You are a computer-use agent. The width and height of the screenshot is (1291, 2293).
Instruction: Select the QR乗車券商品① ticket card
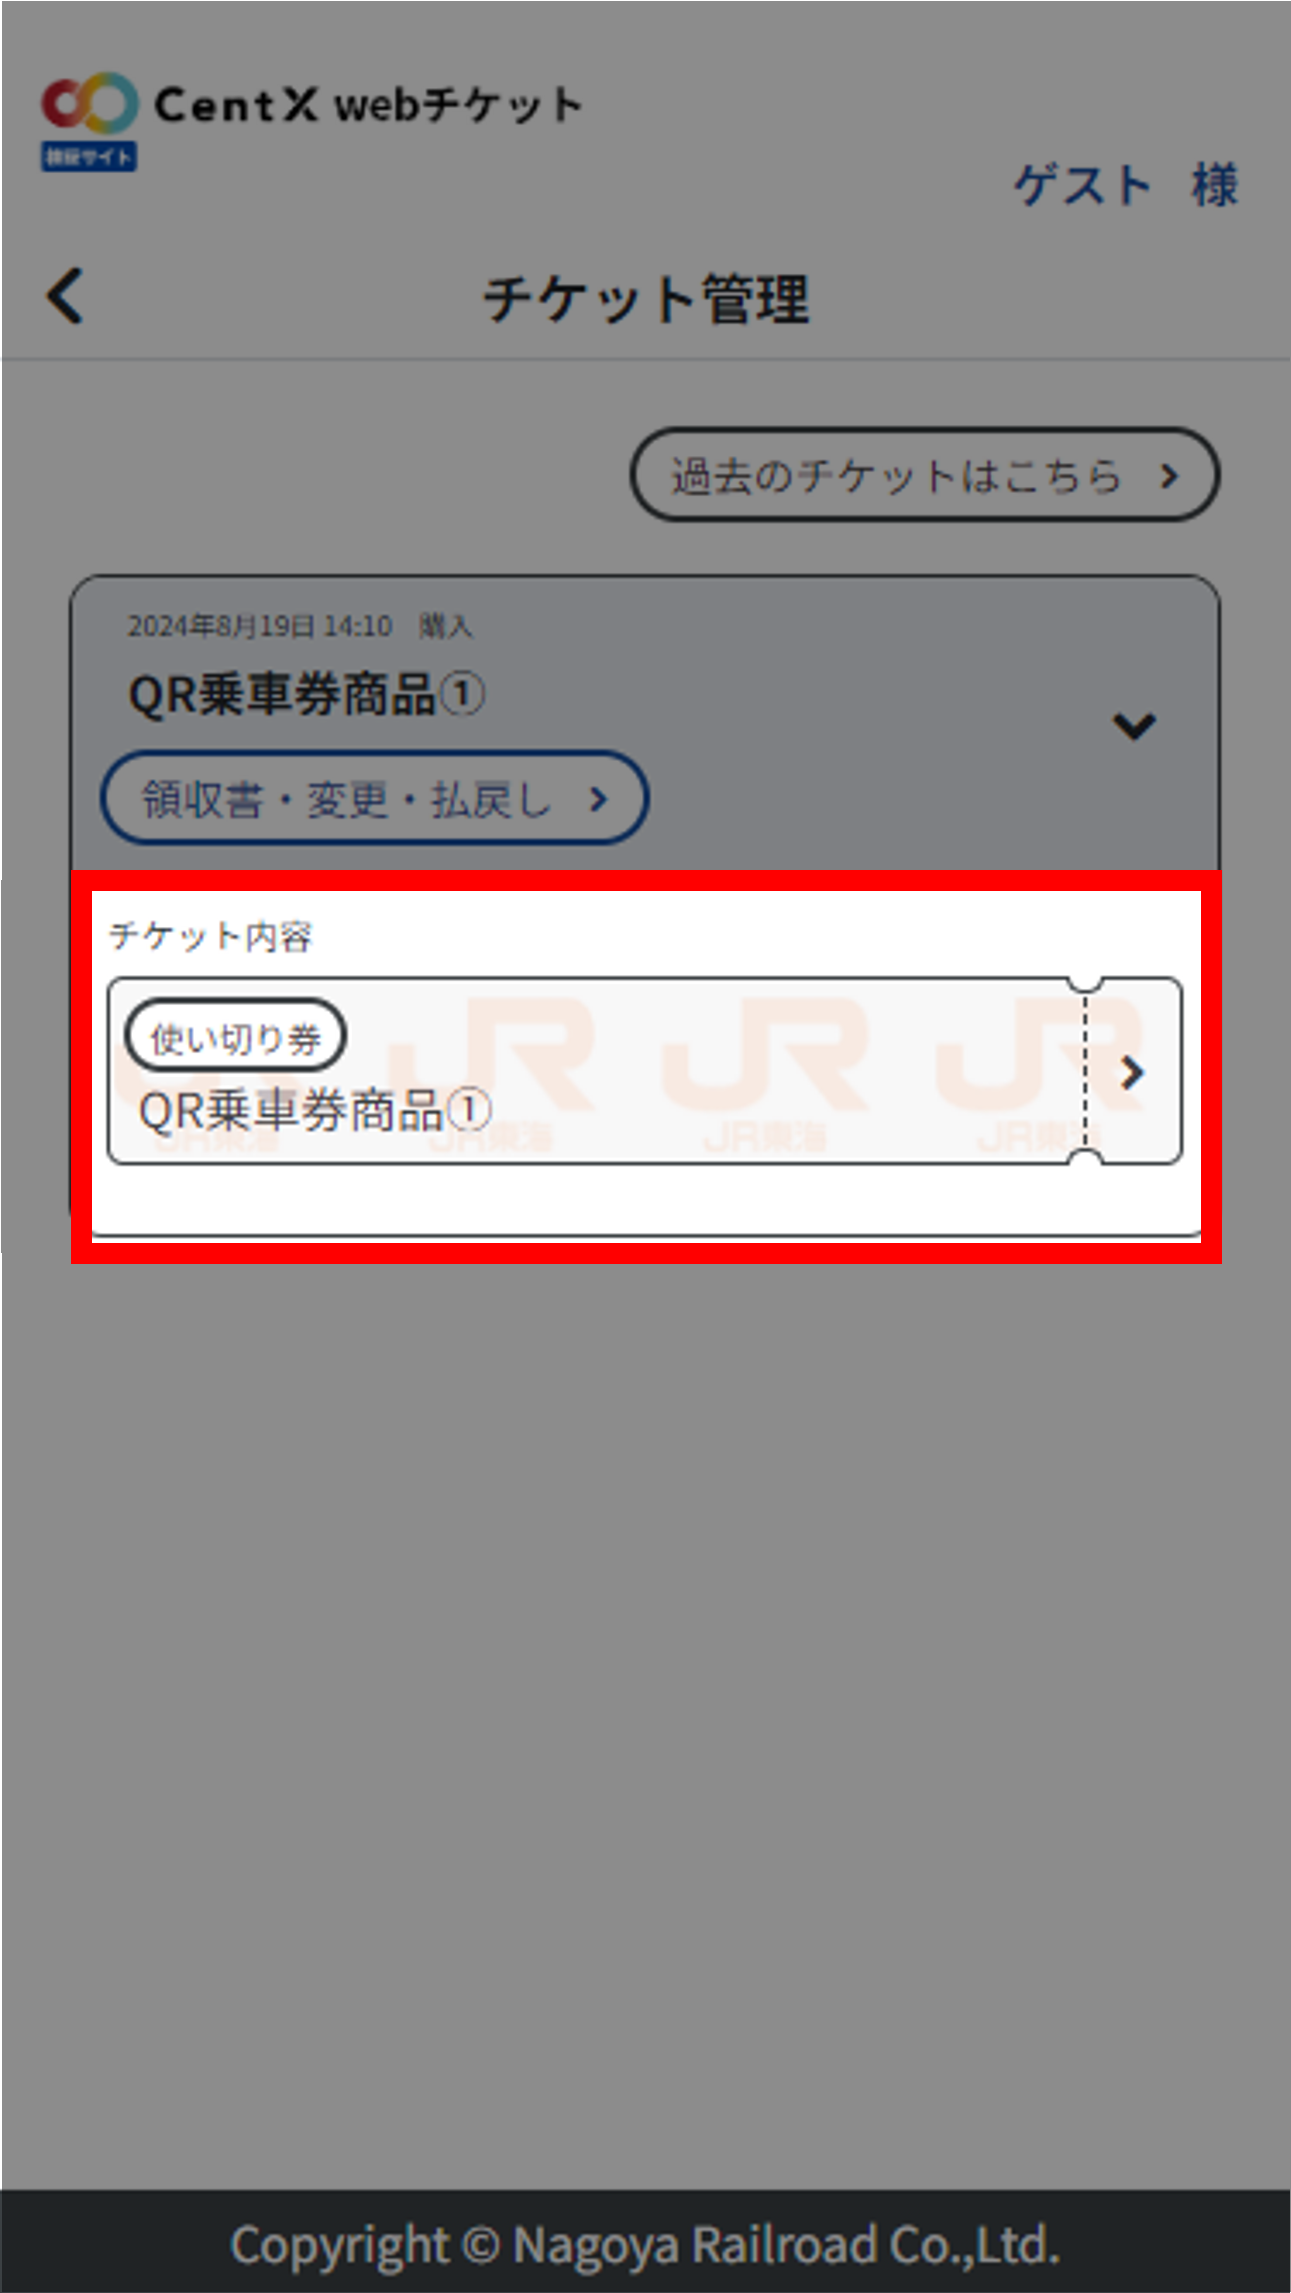click(x=644, y=1071)
